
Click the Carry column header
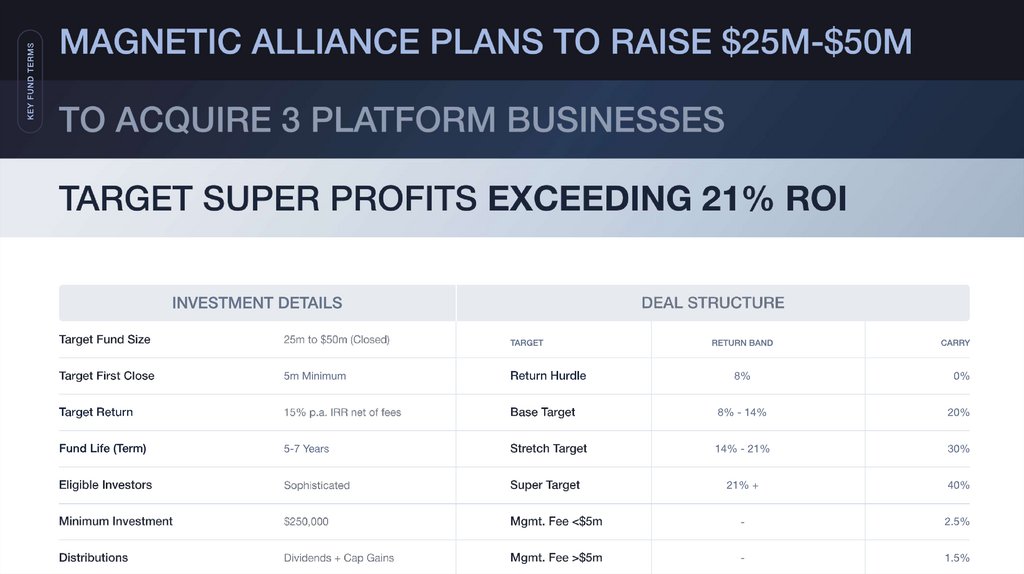[955, 343]
